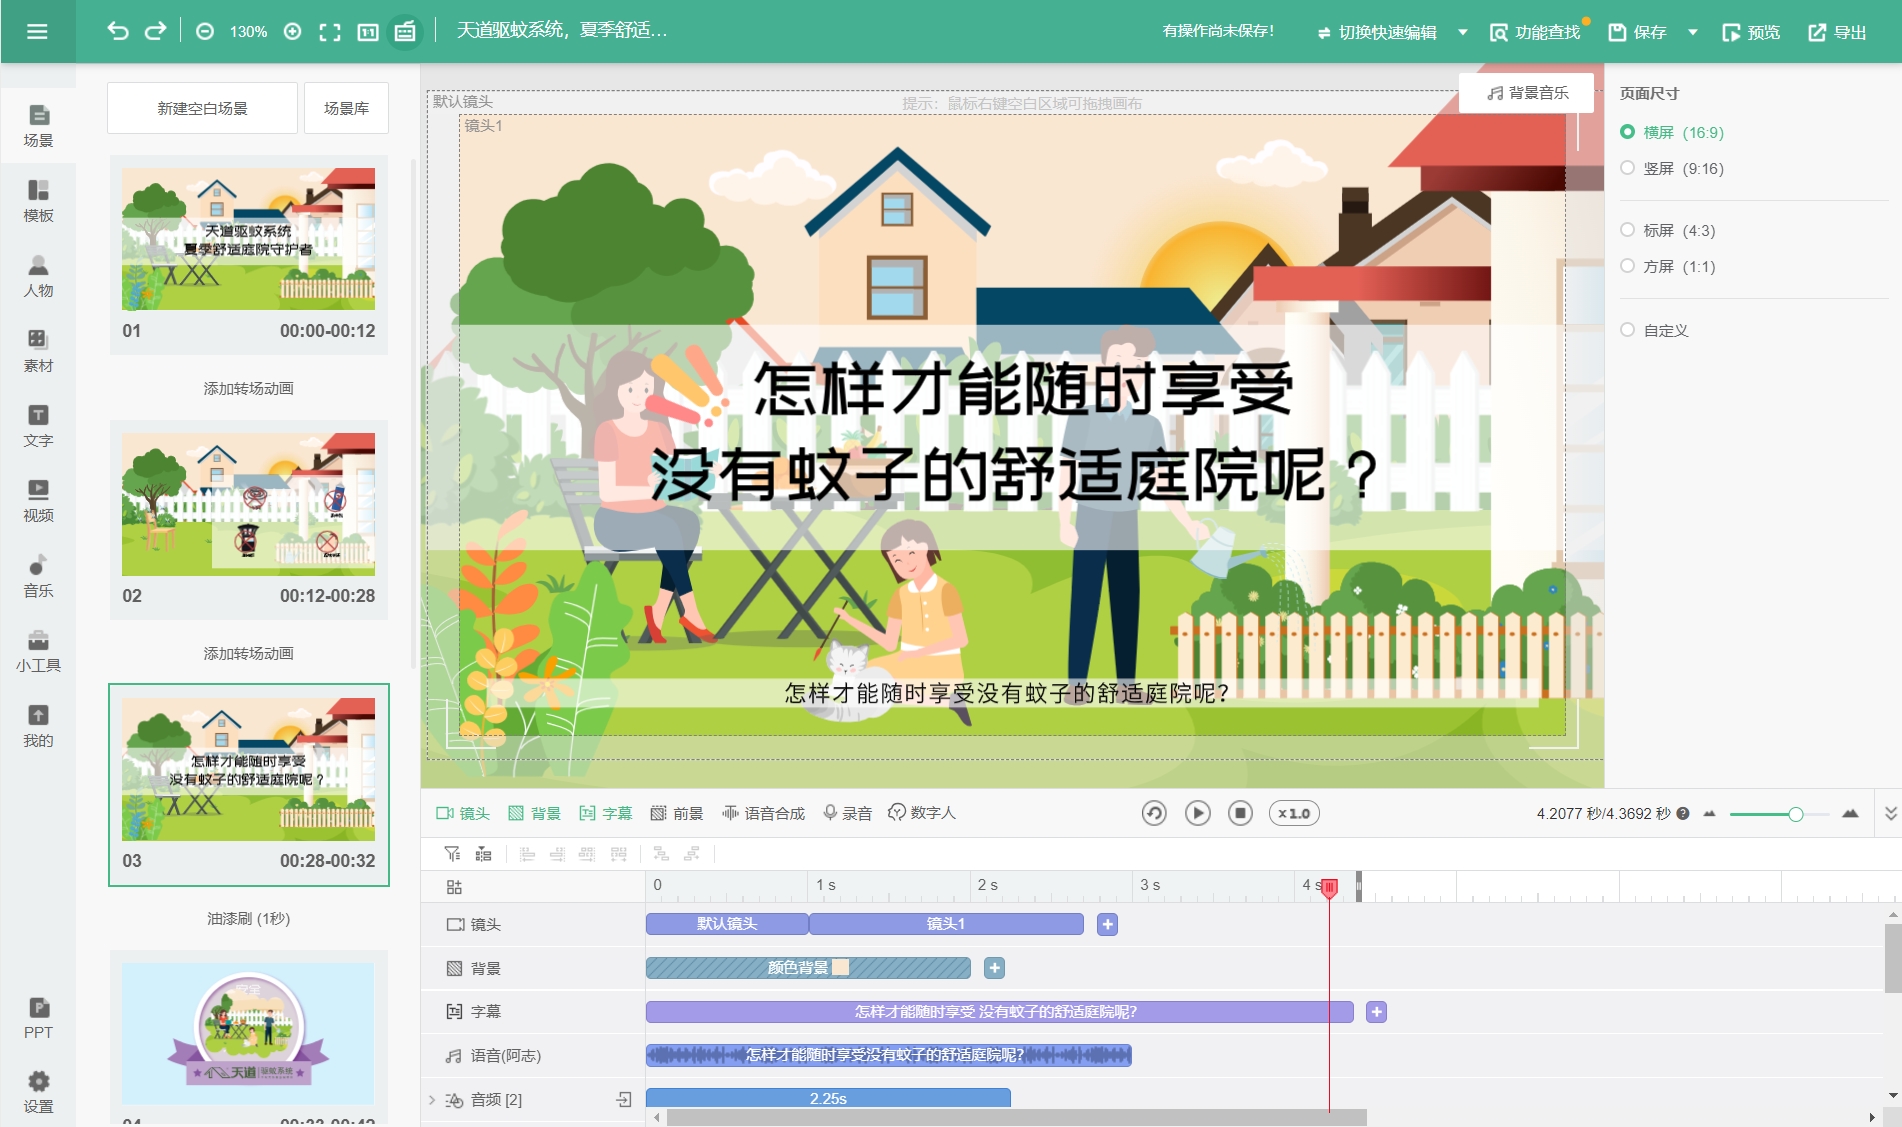Open the Video sidebar panel
1902x1127 pixels.
(38, 501)
